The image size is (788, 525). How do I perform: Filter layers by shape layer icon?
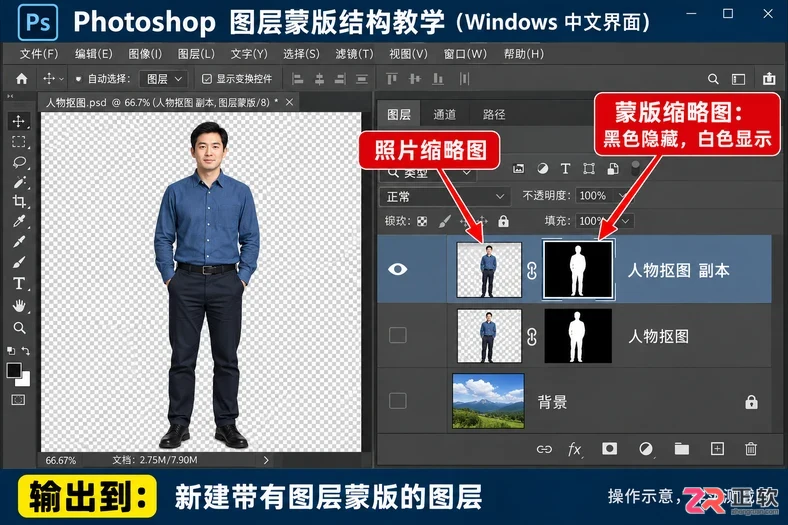pos(588,169)
